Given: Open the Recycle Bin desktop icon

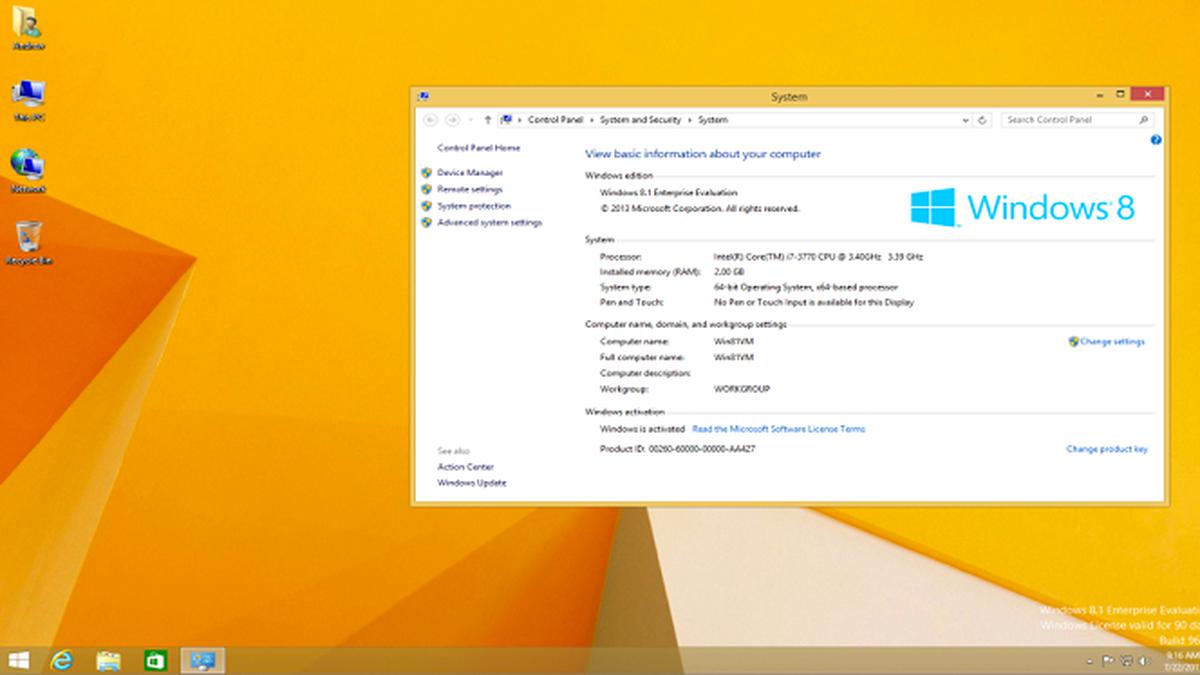Looking at the screenshot, I should pos(28,240).
